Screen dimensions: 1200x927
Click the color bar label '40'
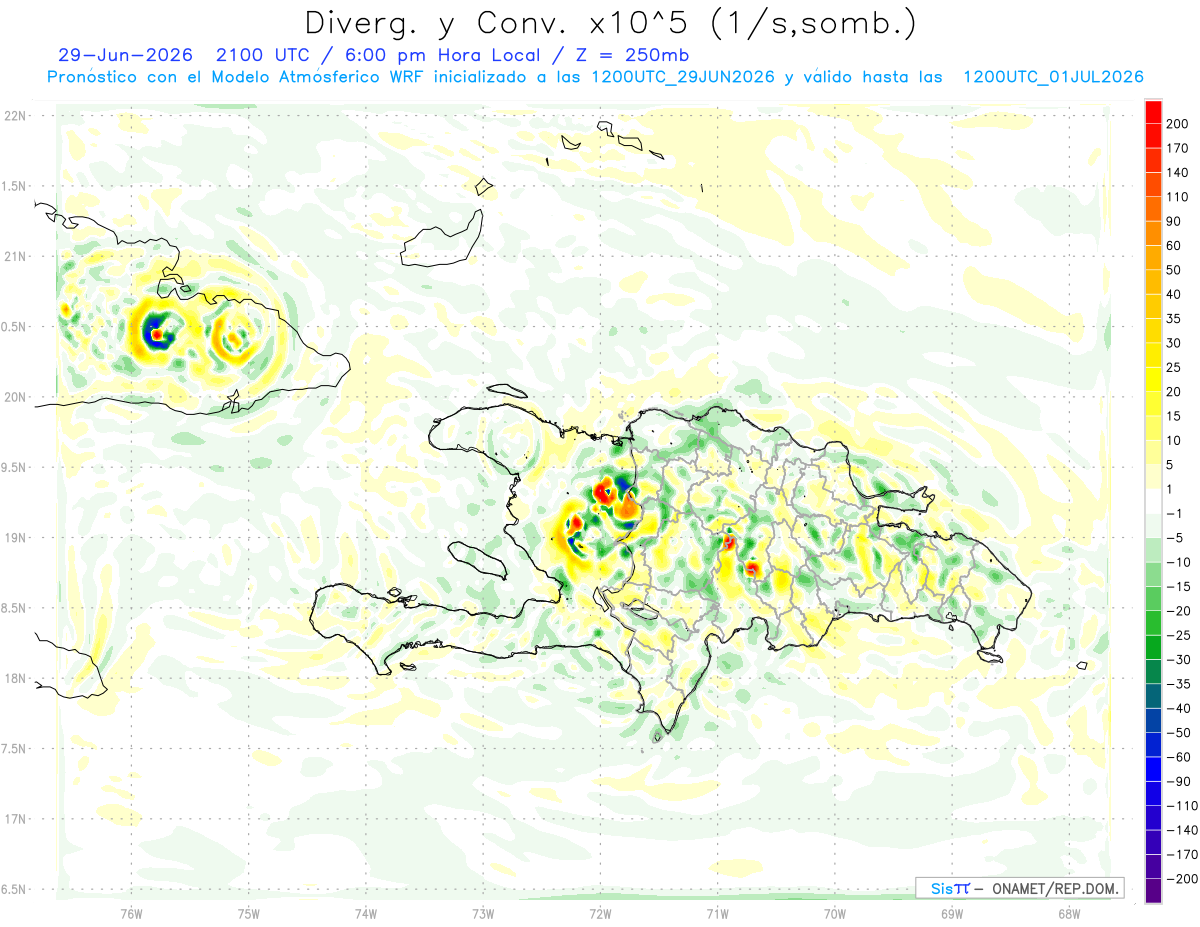click(x=1174, y=294)
